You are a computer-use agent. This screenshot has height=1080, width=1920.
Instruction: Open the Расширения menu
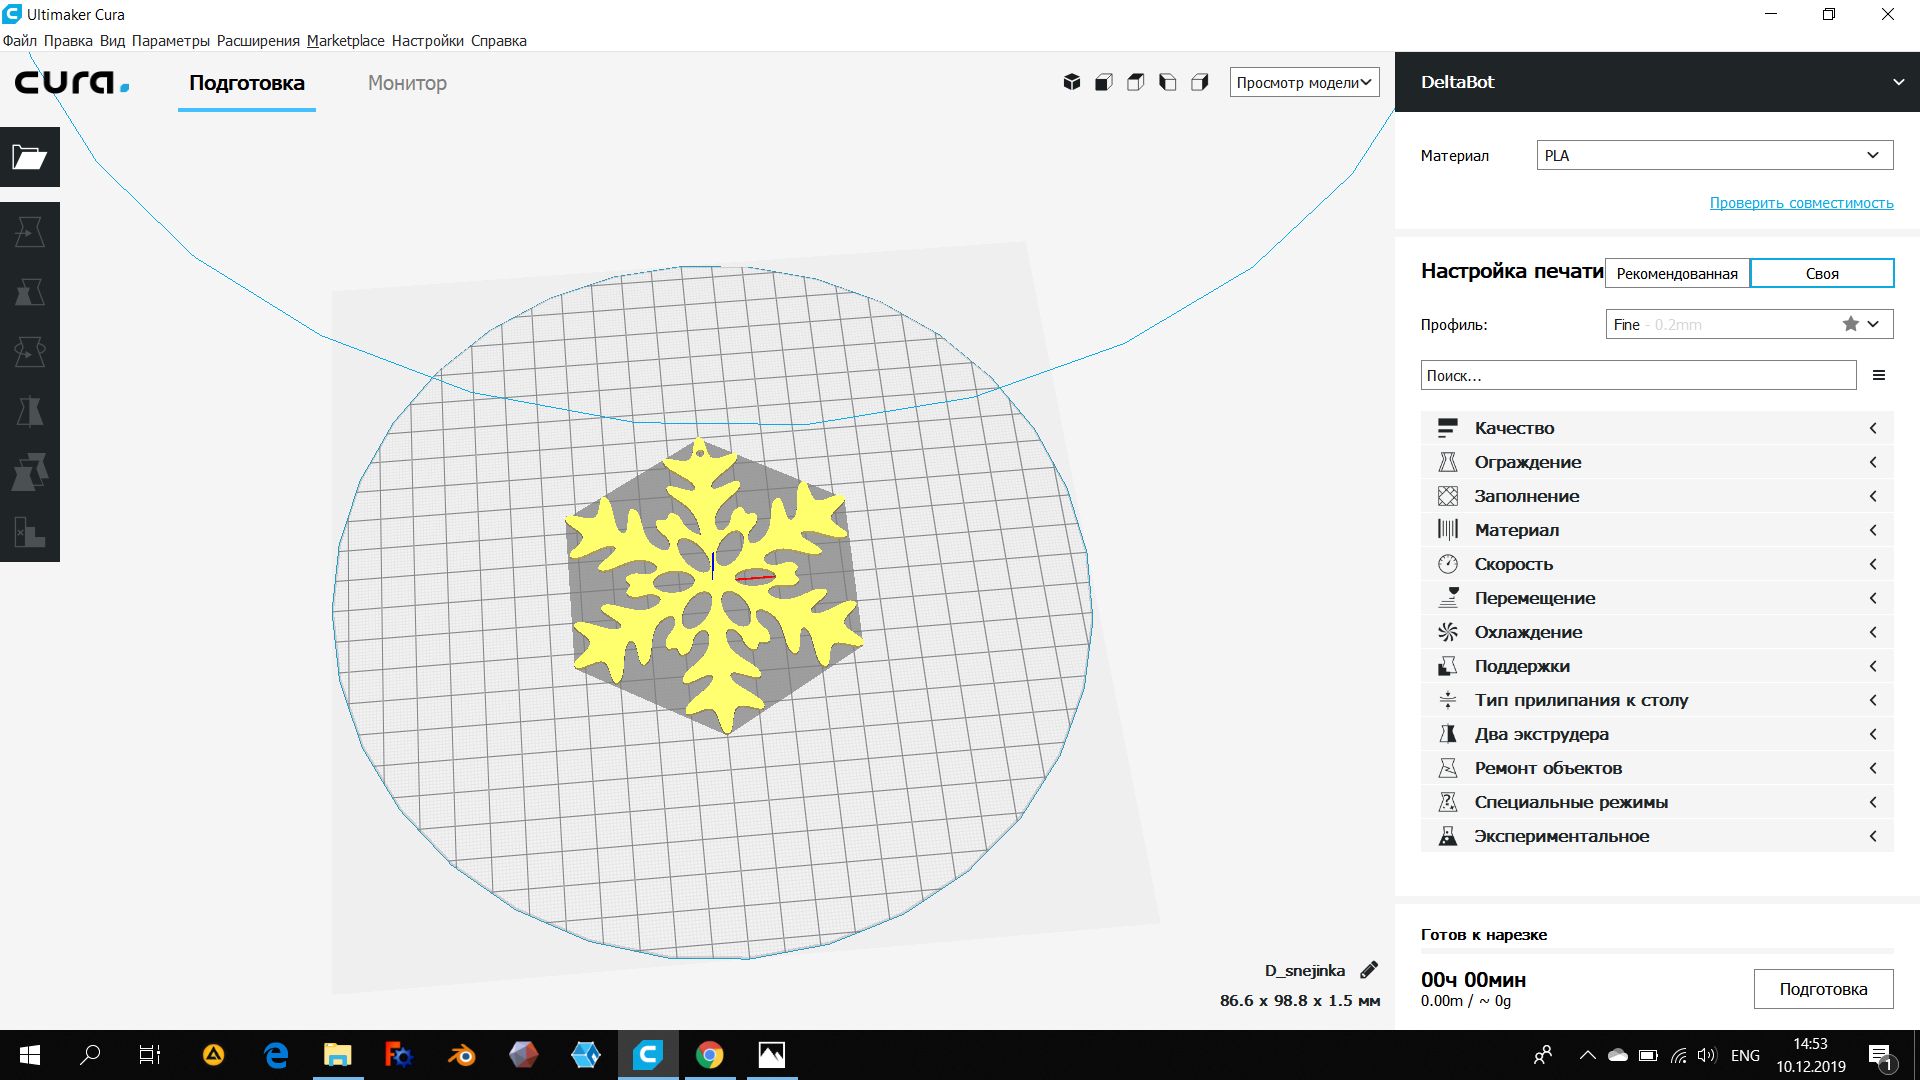pos(258,41)
